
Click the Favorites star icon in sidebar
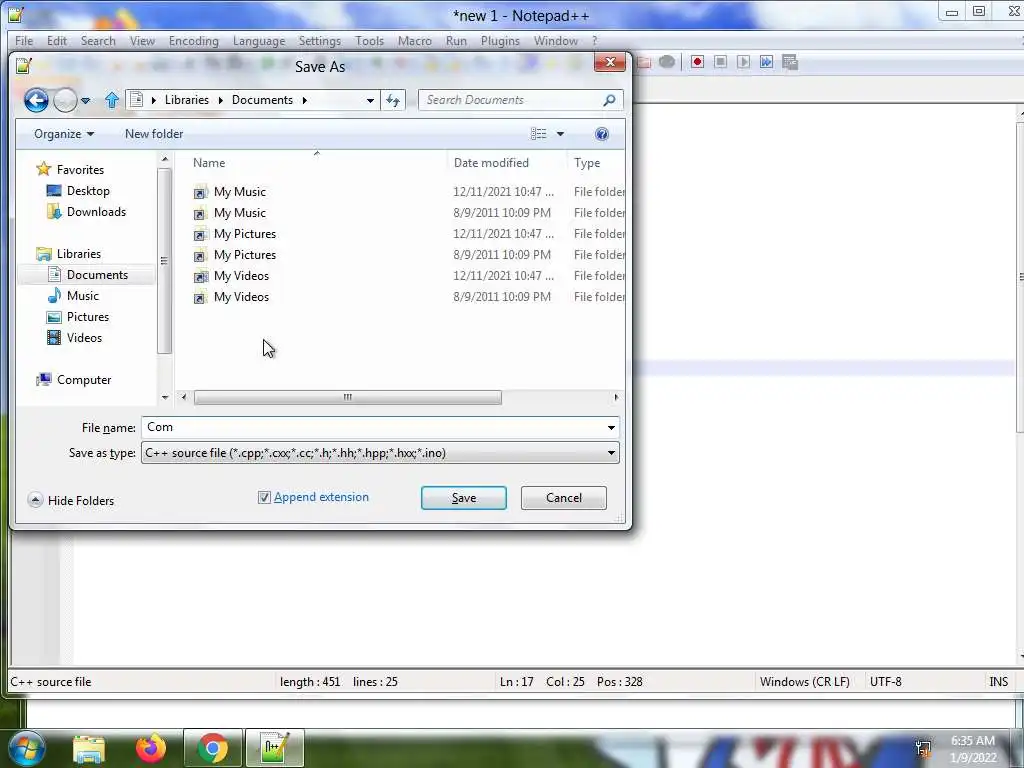point(43,169)
